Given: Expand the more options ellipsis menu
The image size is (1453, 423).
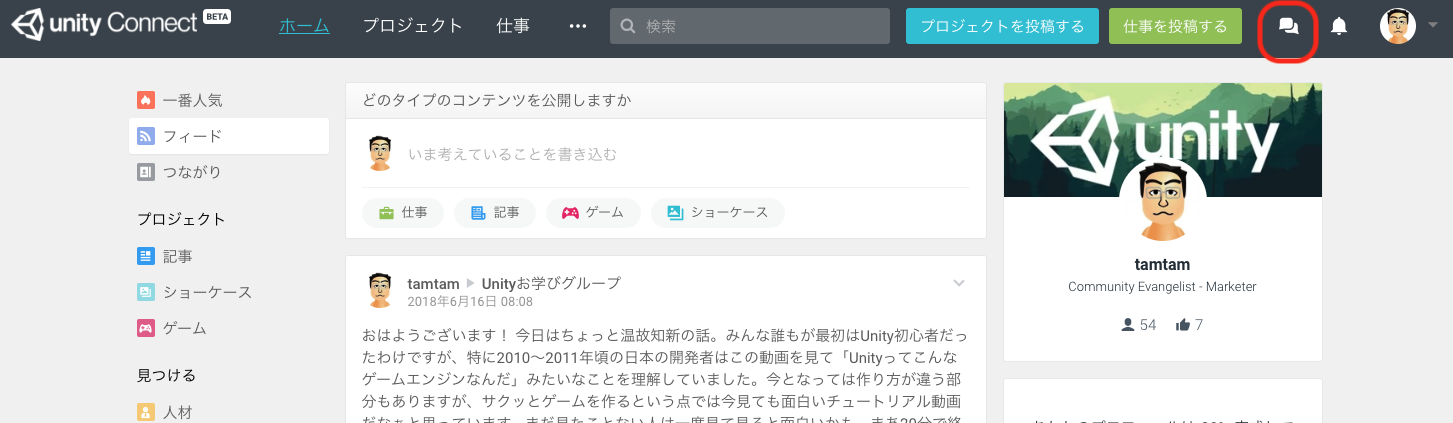Looking at the screenshot, I should click(x=577, y=26).
